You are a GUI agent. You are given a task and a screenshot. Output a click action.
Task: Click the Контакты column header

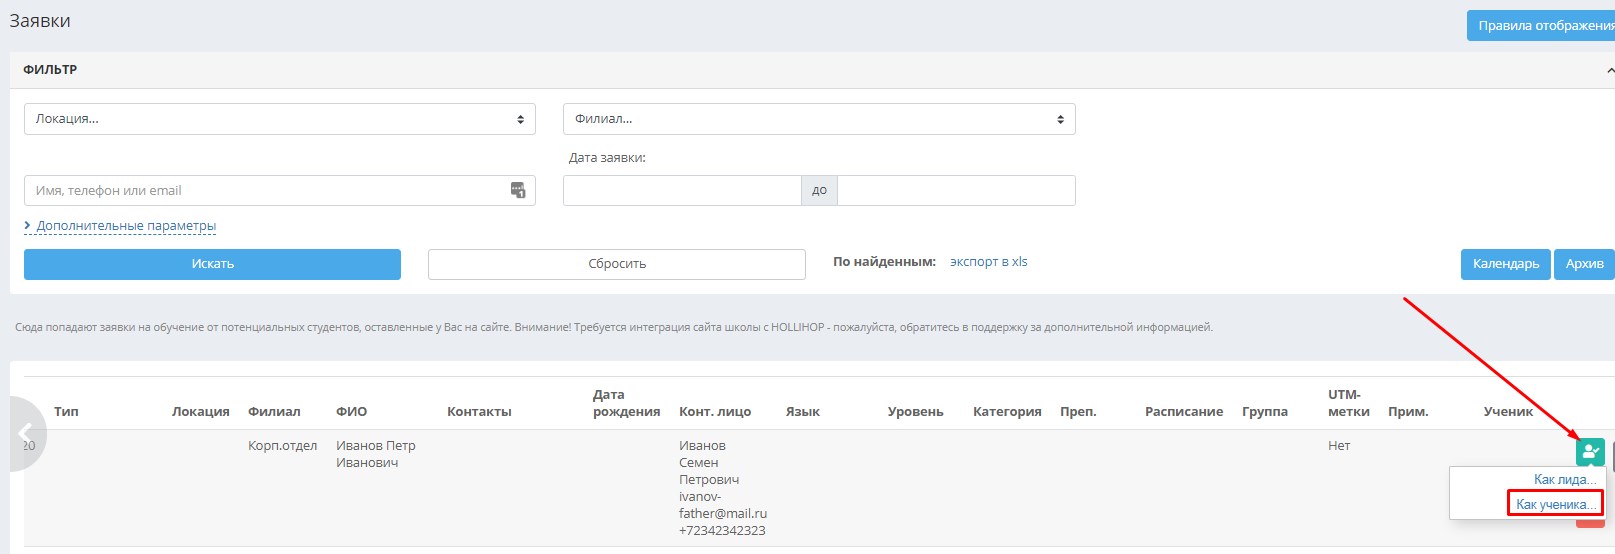pos(479,411)
